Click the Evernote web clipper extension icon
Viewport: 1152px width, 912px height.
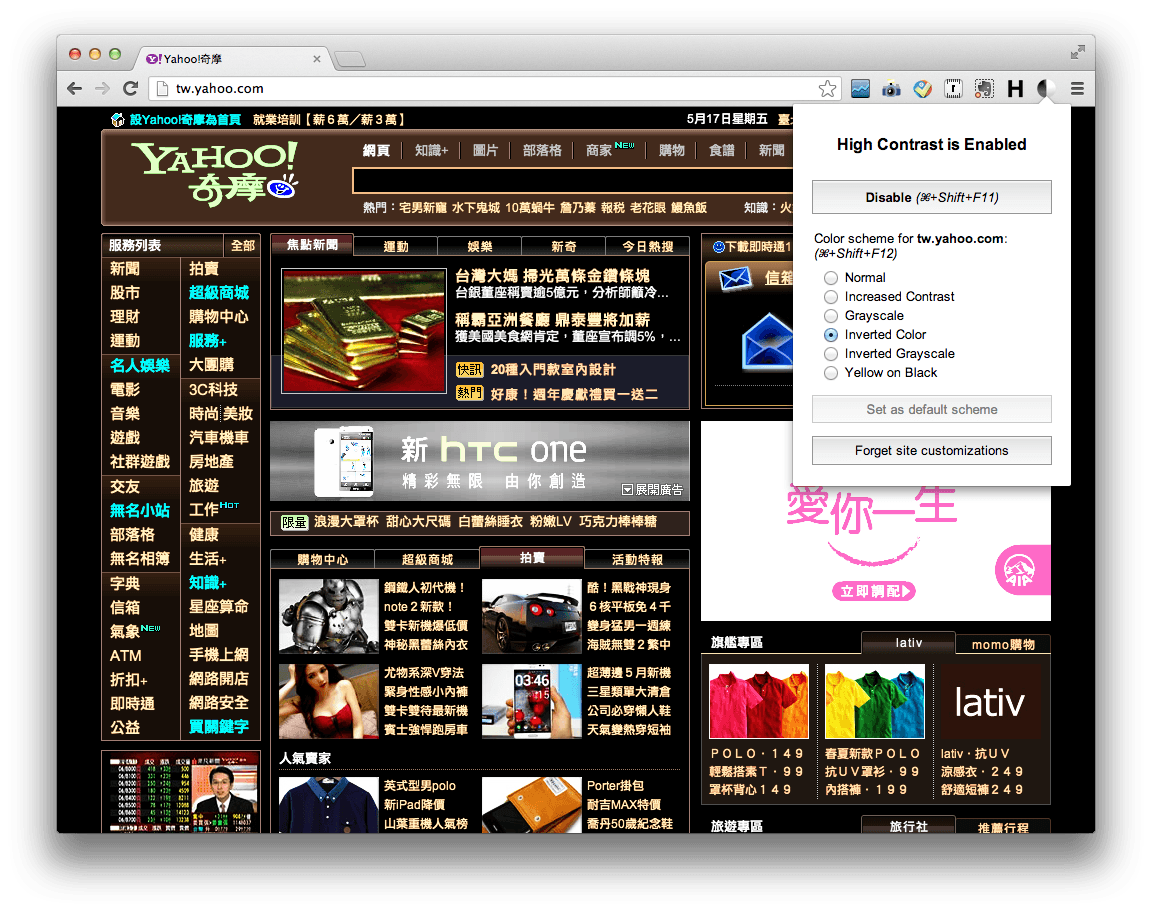[984, 89]
